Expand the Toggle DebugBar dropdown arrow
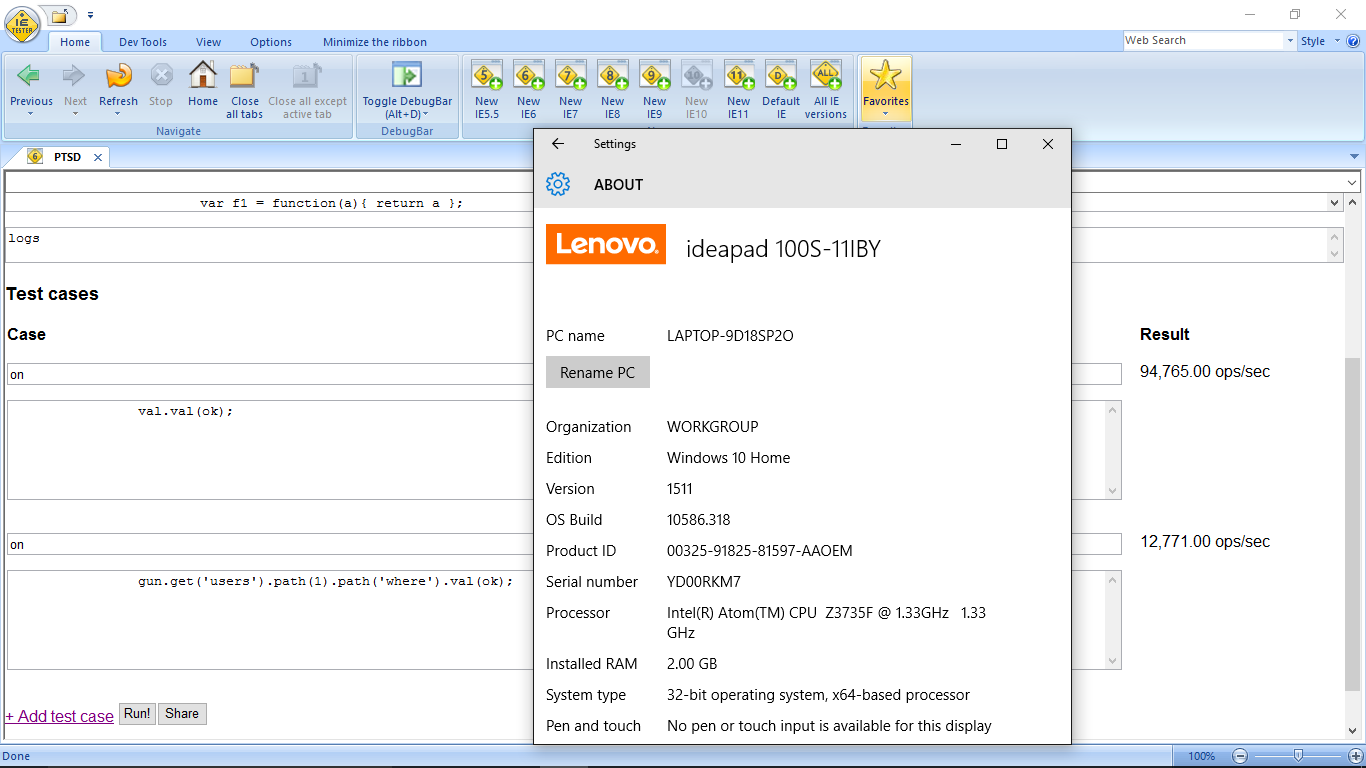This screenshot has width=1366, height=768. (x=426, y=114)
